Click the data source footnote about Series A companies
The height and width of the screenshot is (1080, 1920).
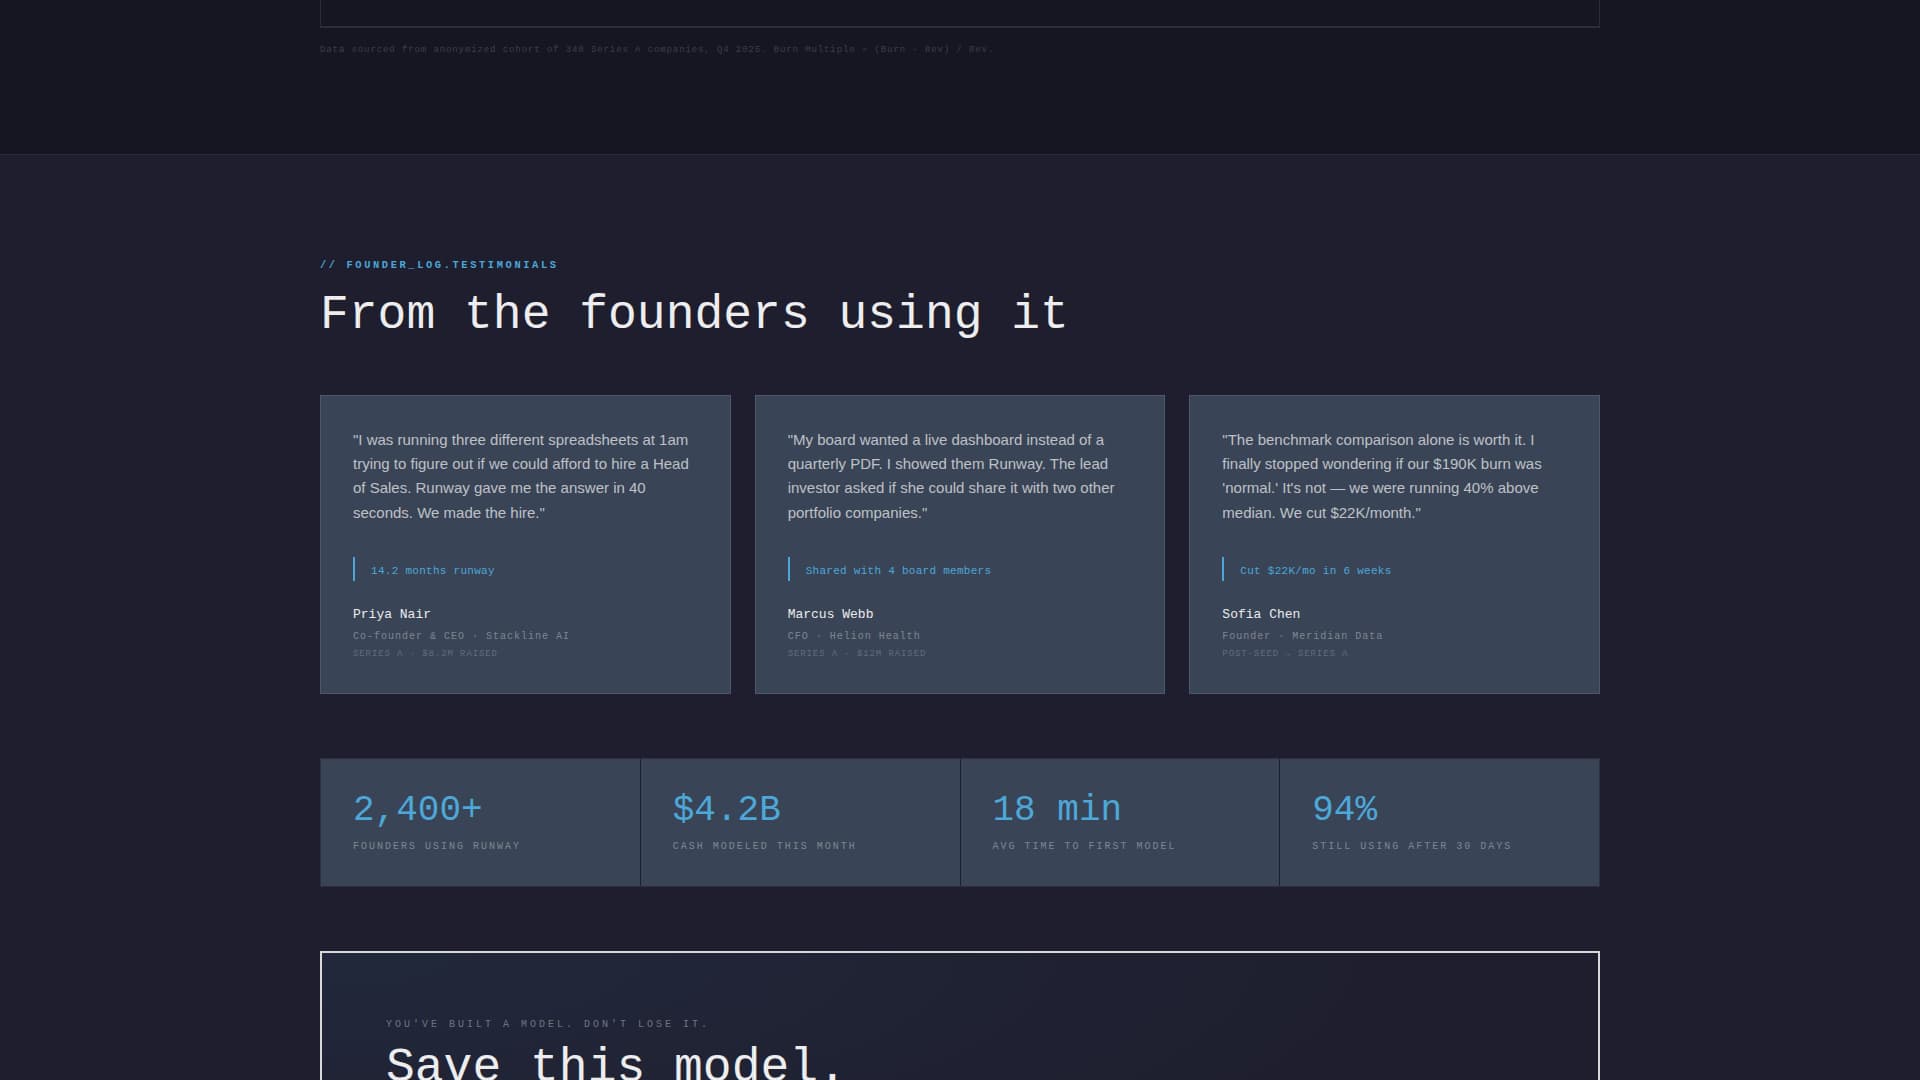click(x=656, y=49)
